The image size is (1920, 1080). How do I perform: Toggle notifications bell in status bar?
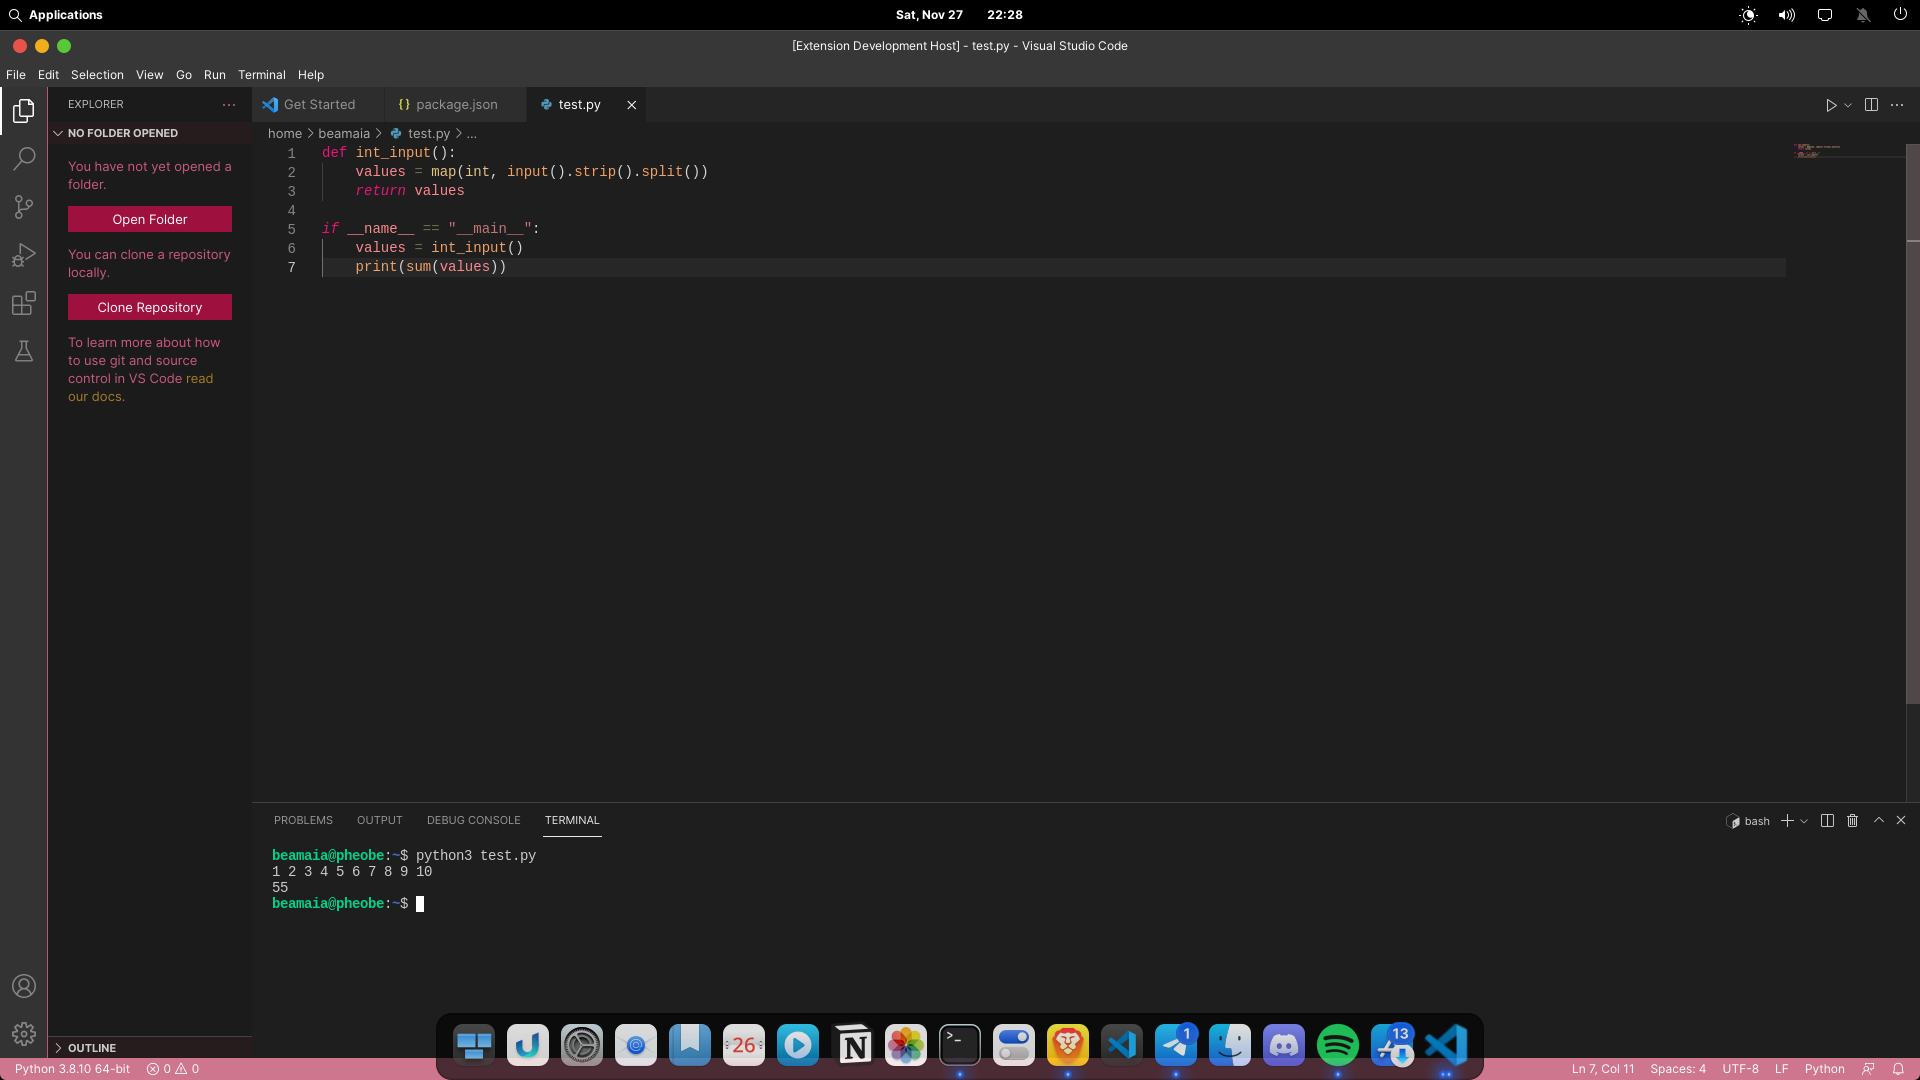1897,1069
